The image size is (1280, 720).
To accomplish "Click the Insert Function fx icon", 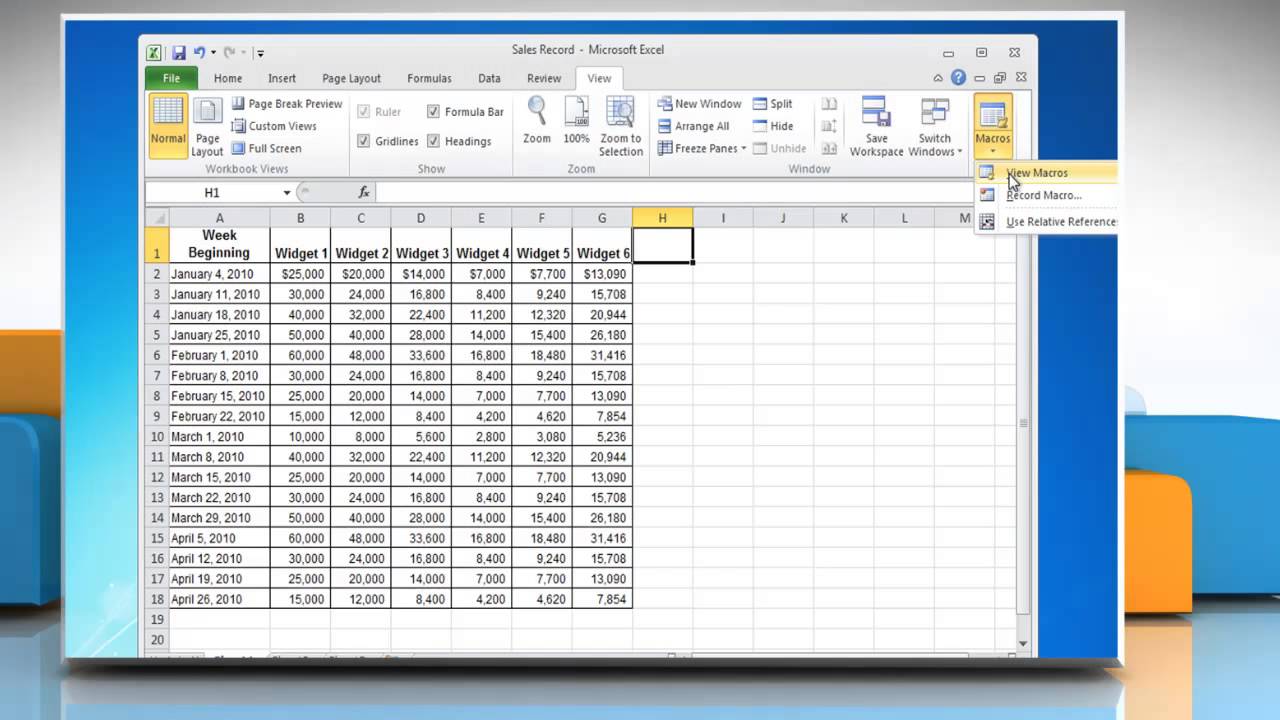I will (x=364, y=192).
